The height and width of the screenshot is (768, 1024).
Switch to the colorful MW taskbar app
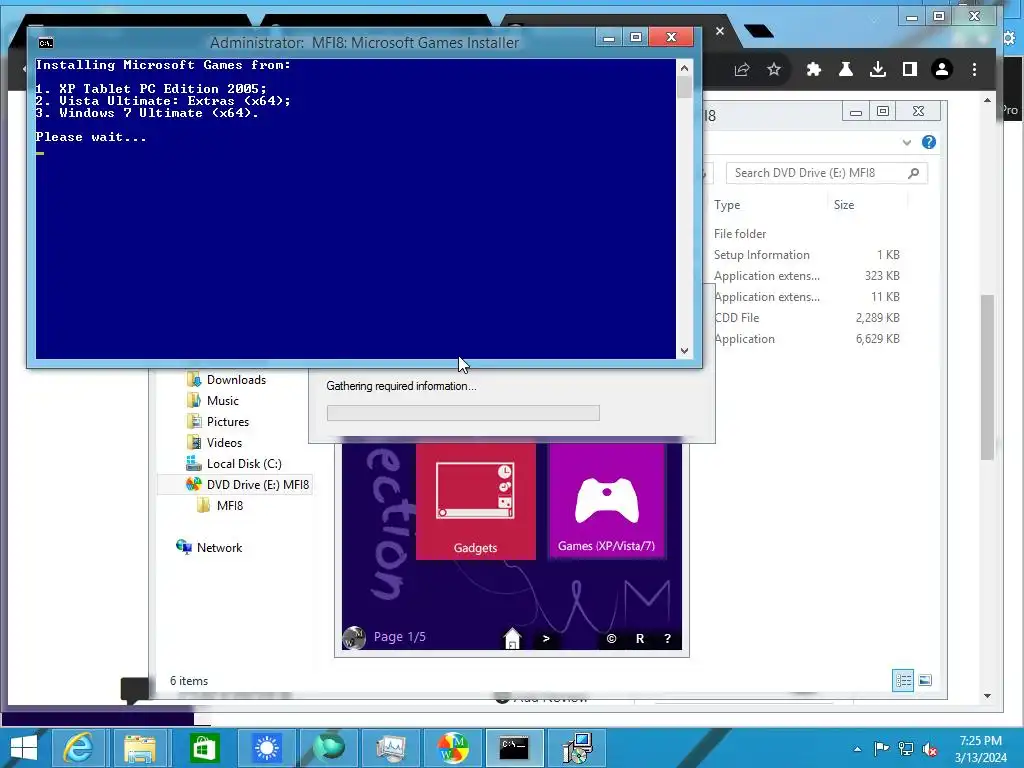(x=453, y=748)
